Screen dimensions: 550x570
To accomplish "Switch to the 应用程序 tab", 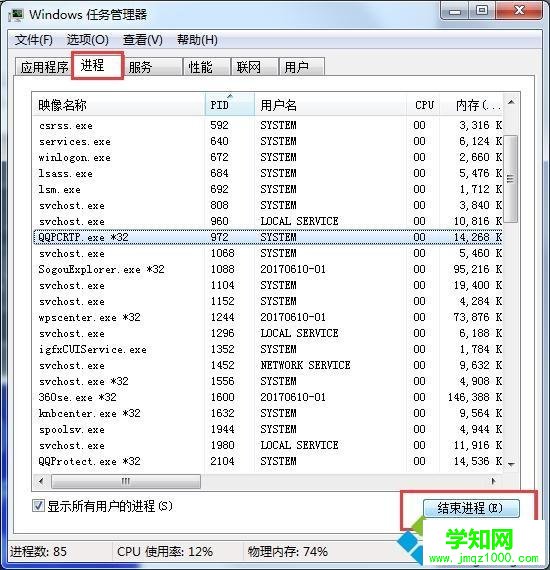I will click(44, 67).
